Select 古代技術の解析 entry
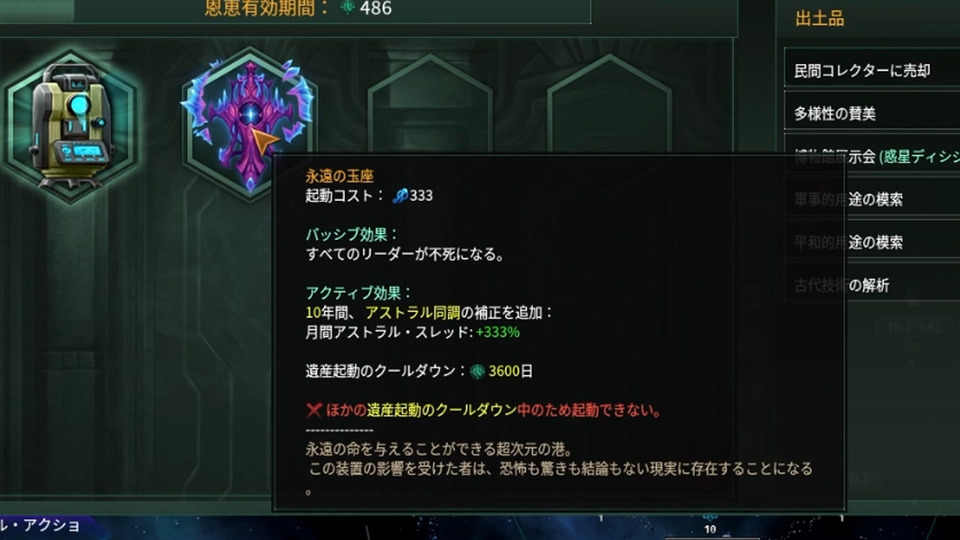The image size is (960, 540). point(872,285)
